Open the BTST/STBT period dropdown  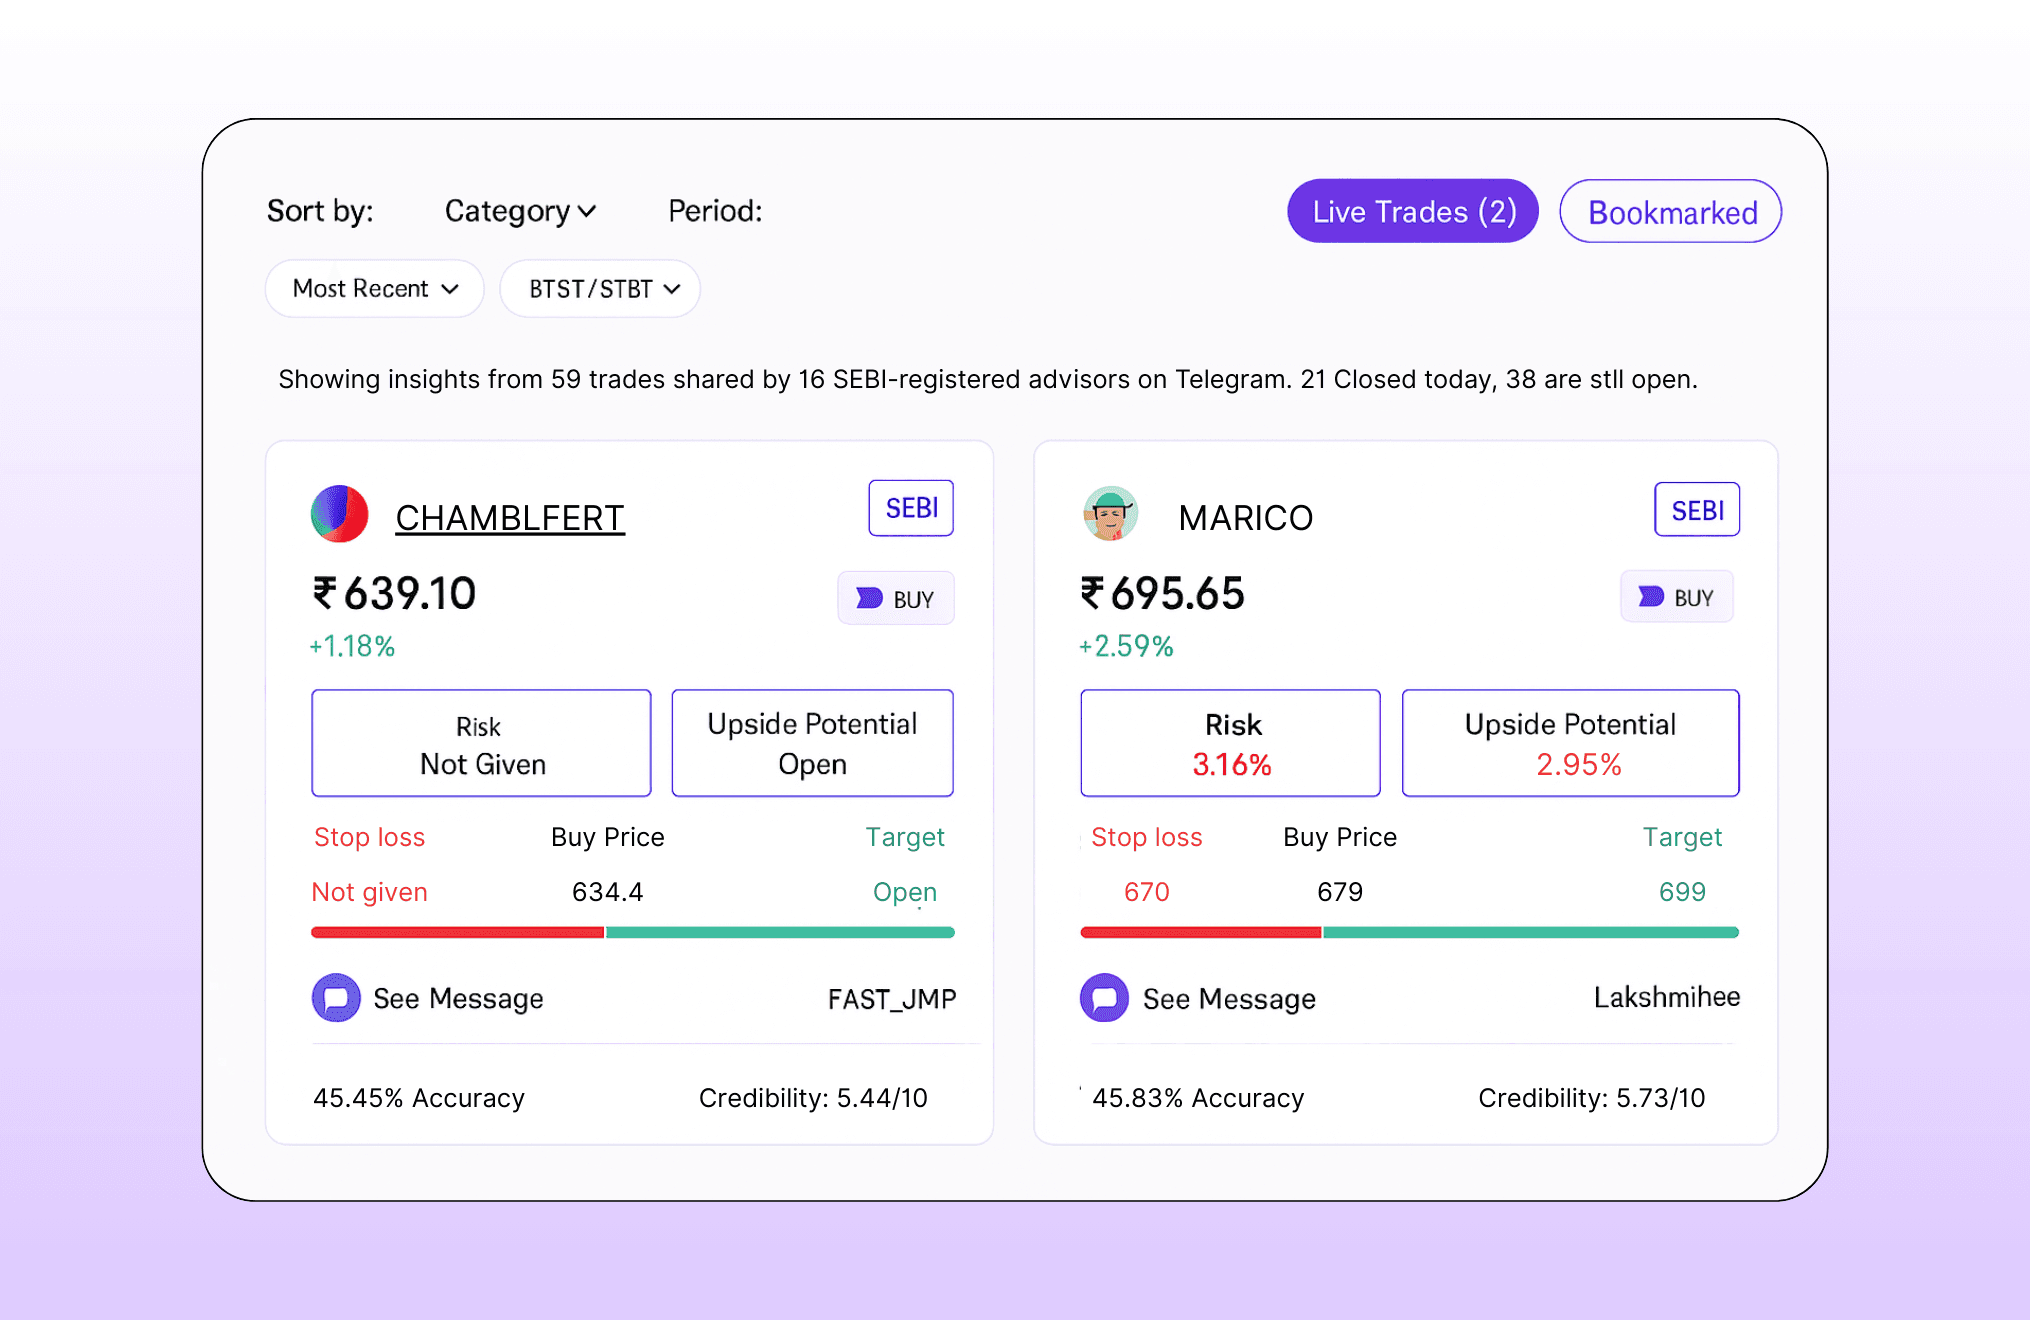pyautogui.click(x=600, y=289)
